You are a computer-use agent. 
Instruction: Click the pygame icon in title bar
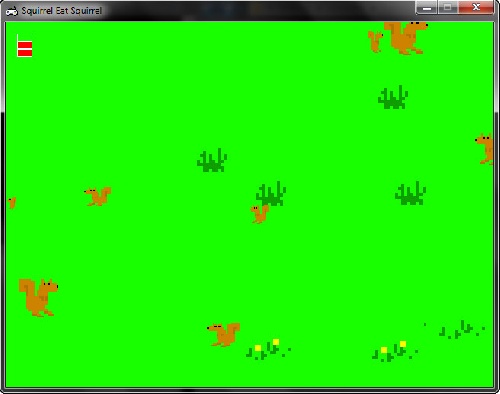(x=12, y=11)
